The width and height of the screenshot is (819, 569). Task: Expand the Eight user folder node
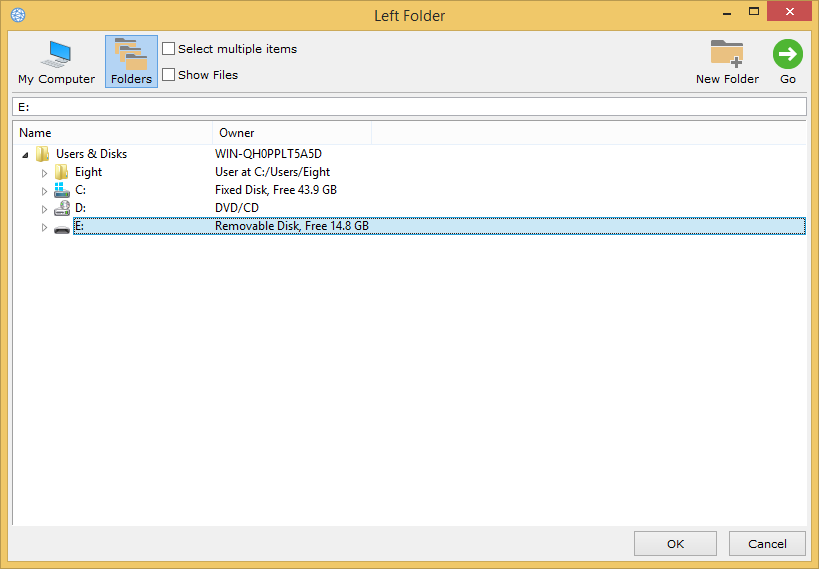[44, 173]
